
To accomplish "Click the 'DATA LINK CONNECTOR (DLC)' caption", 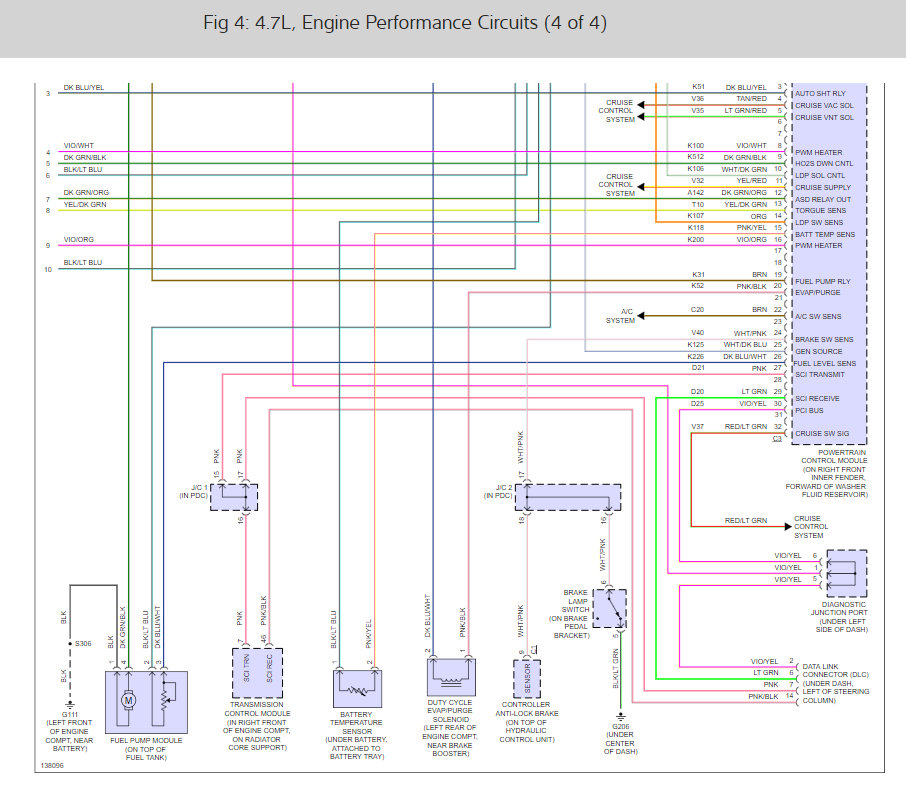I will click(836, 670).
